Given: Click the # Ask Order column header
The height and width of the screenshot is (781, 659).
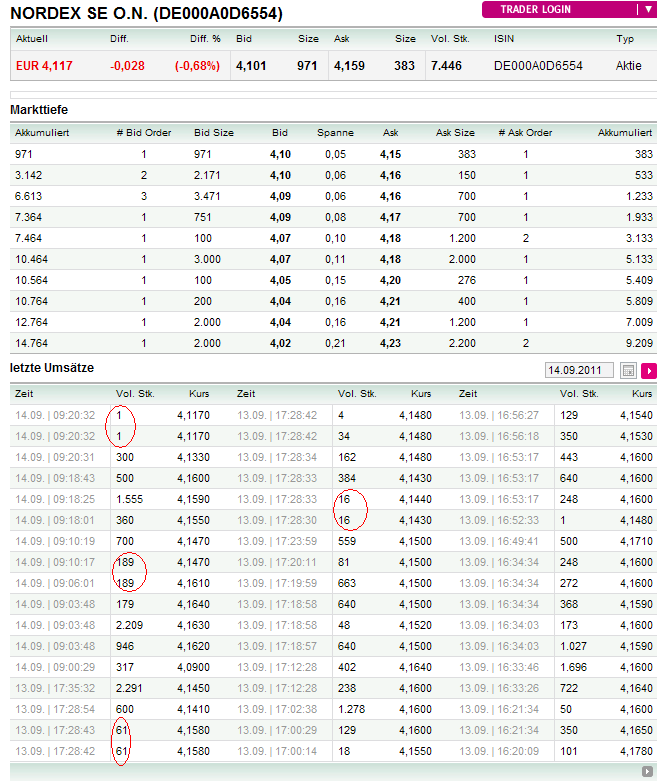Looking at the screenshot, I should click(x=525, y=132).
